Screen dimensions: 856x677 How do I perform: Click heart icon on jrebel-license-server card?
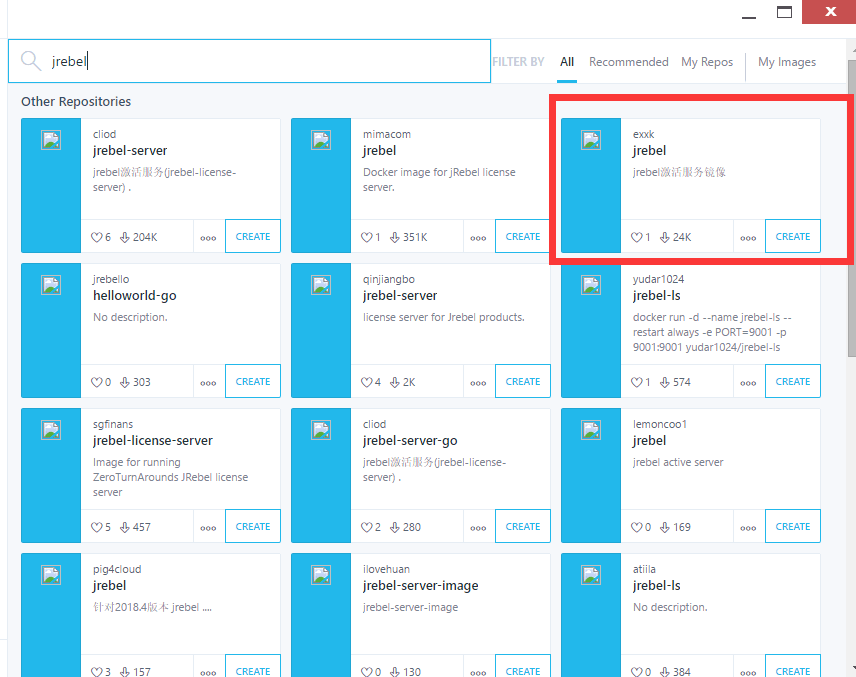(97, 527)
